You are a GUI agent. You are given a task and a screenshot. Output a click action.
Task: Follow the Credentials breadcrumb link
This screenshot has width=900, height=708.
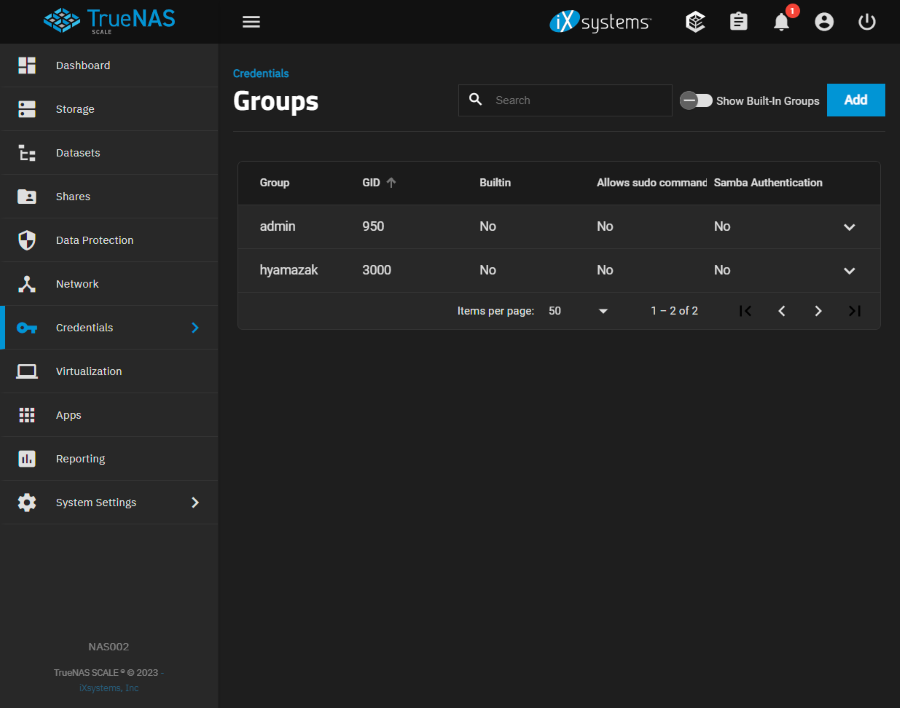point(261,73)
